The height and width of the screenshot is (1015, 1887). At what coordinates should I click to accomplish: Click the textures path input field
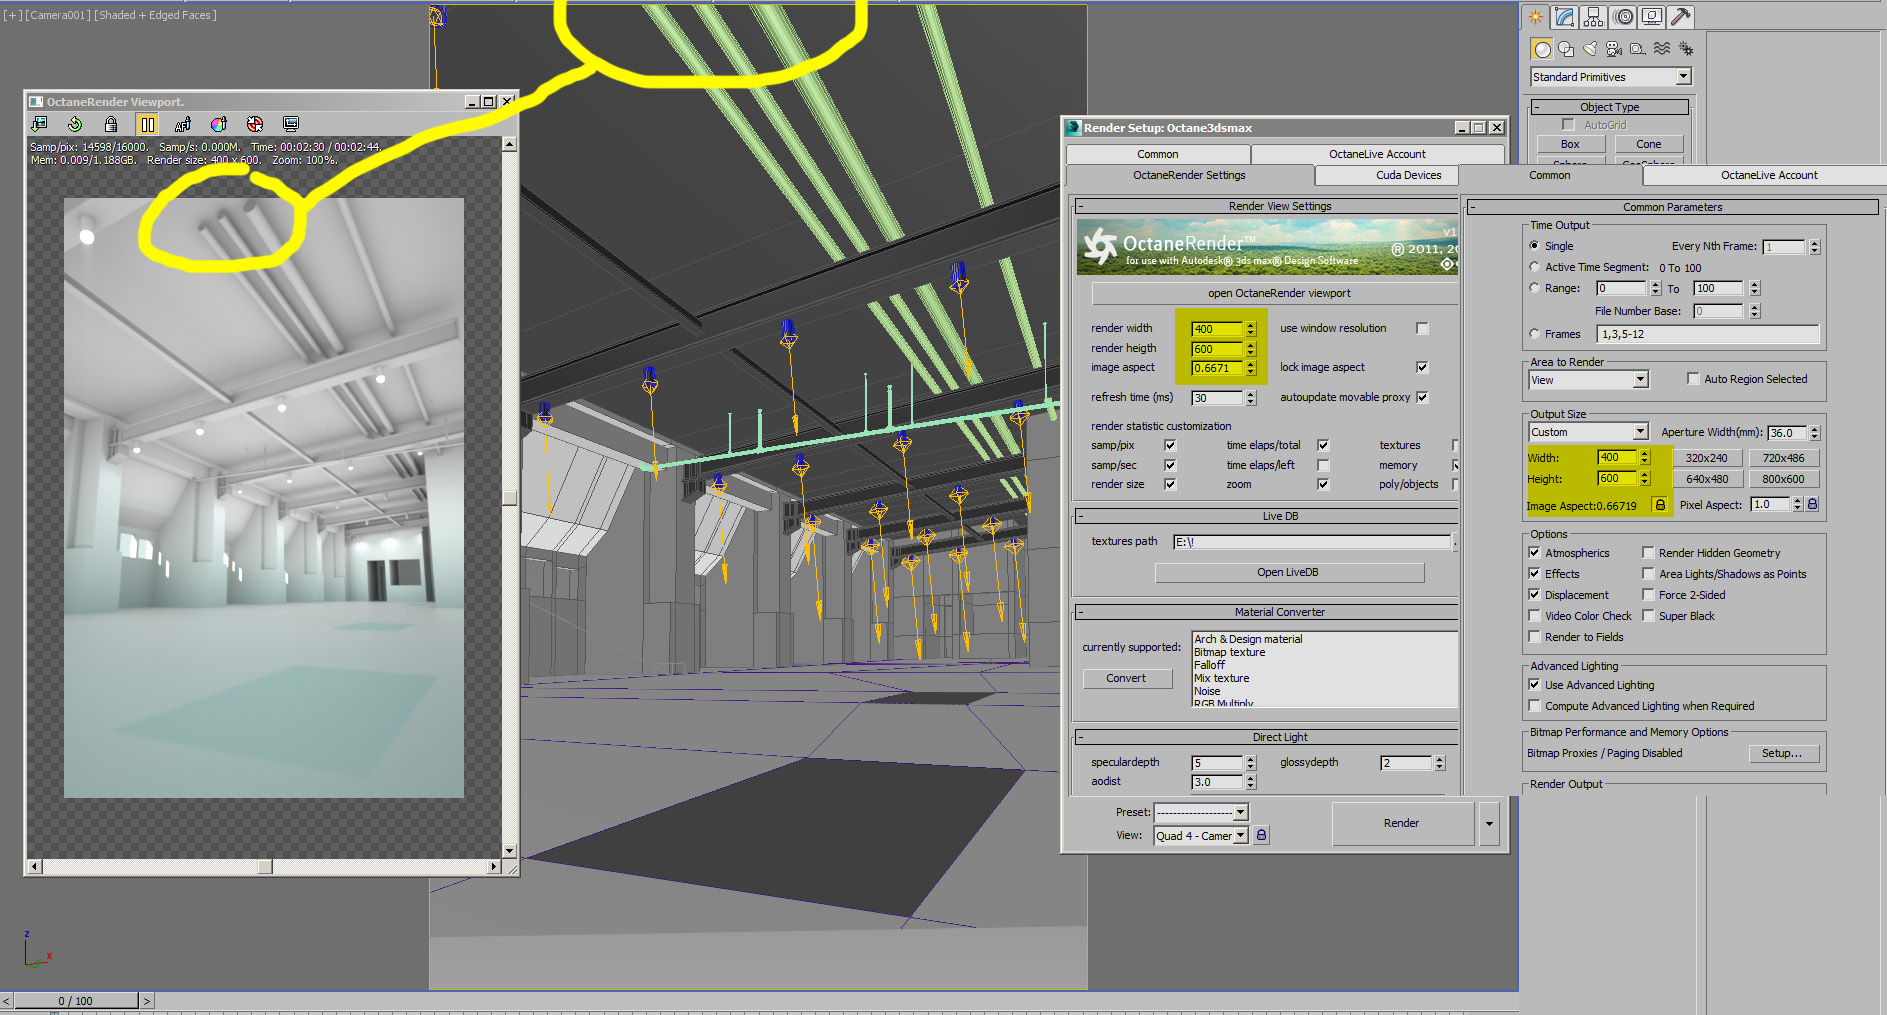coord(1312,542)
